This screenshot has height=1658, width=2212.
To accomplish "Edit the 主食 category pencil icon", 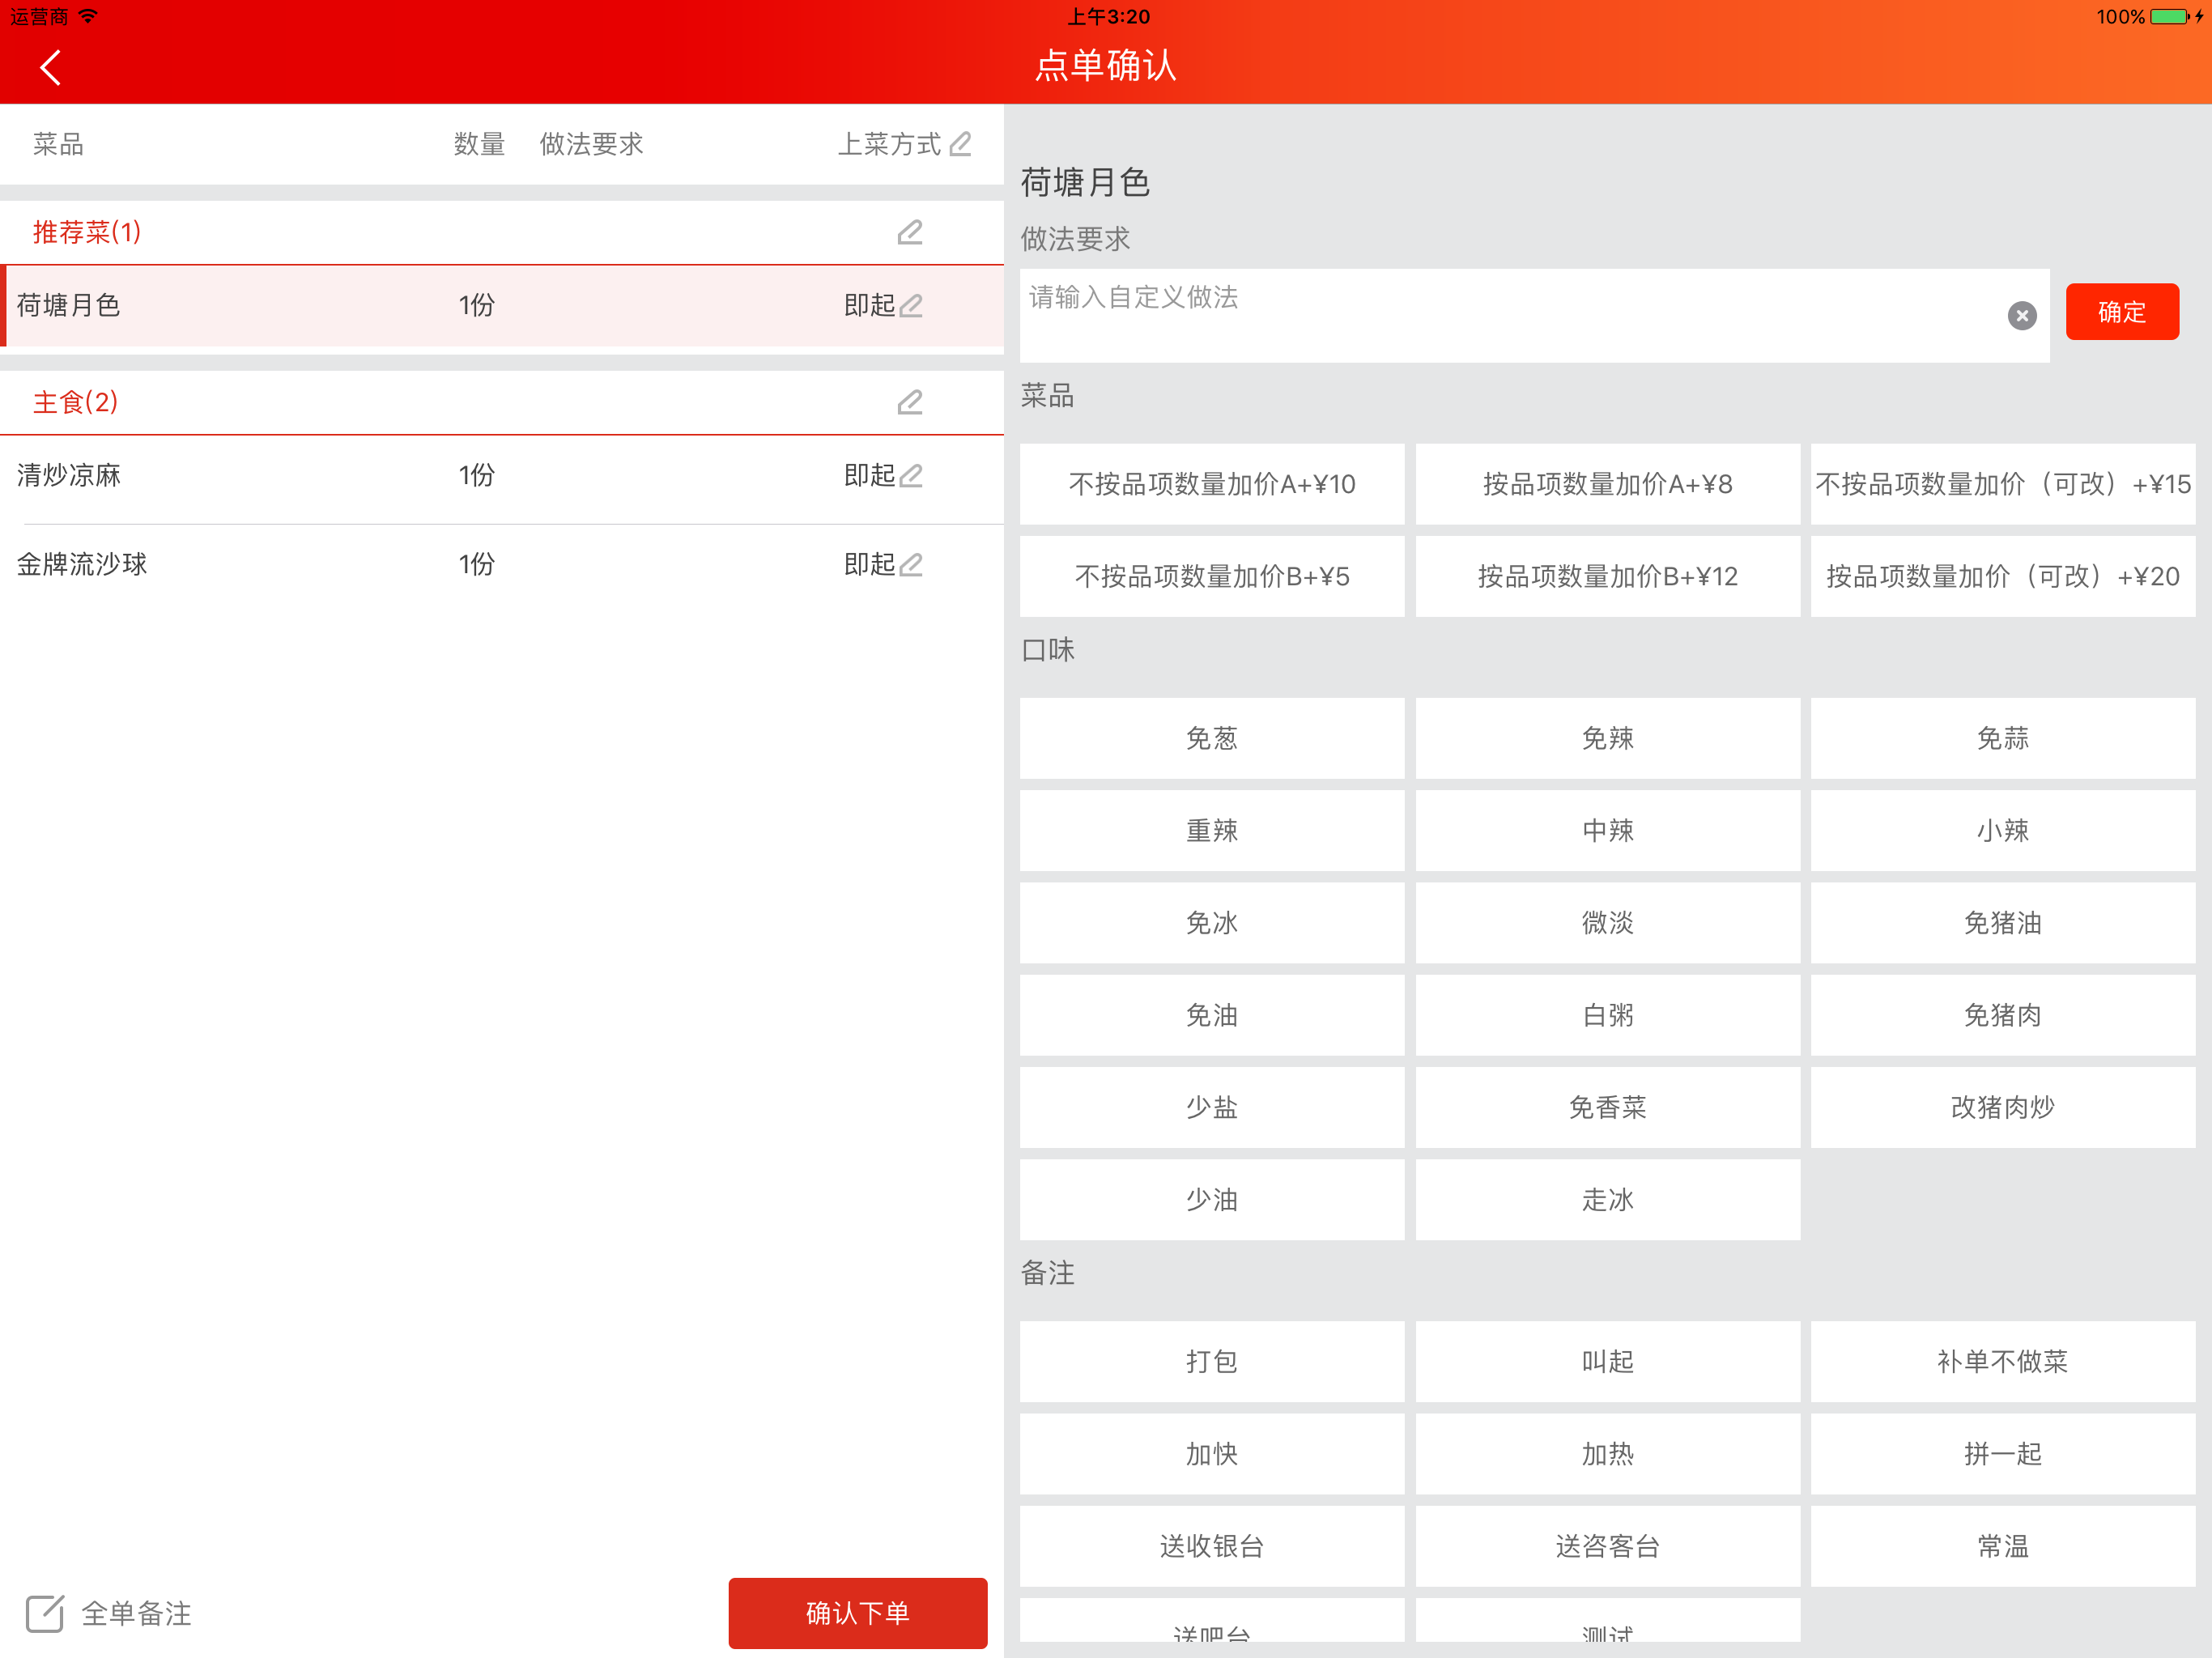I will point(910,402).
